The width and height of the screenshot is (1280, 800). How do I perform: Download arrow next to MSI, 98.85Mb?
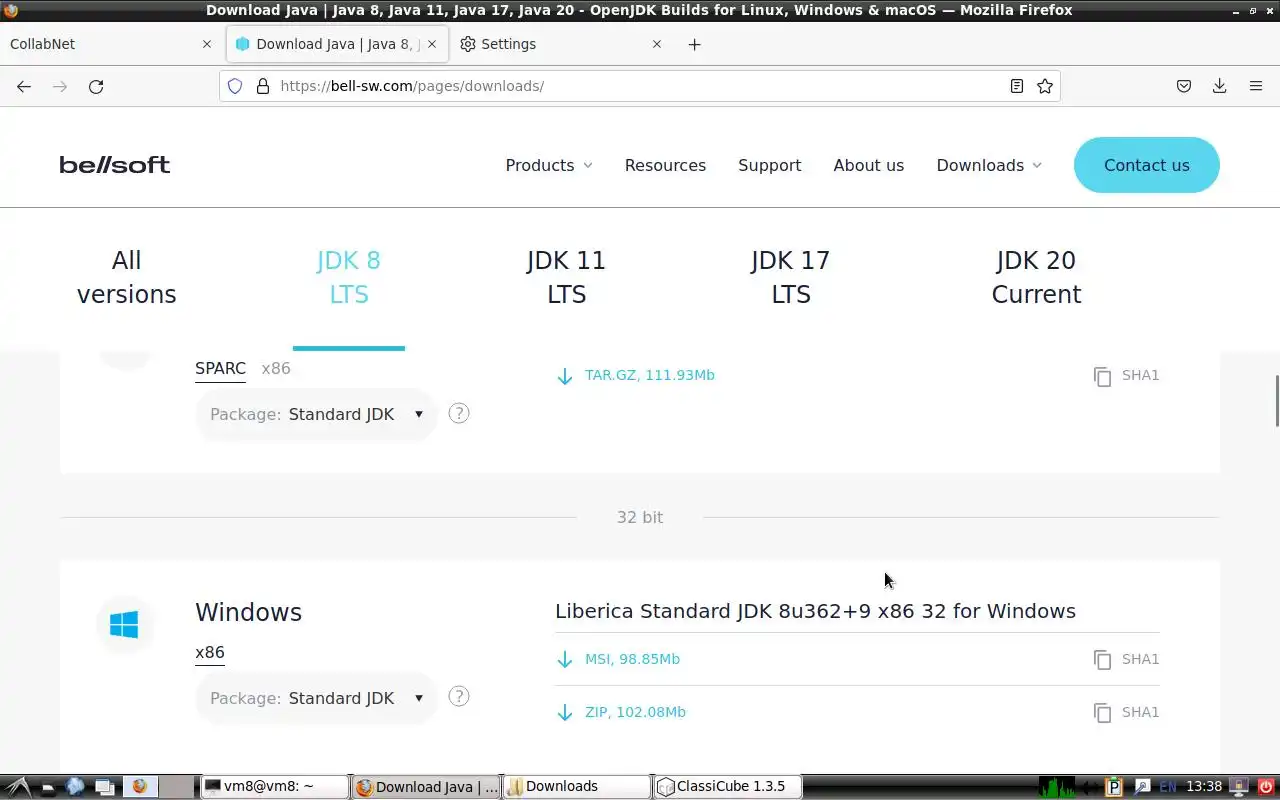click(565, 659)
